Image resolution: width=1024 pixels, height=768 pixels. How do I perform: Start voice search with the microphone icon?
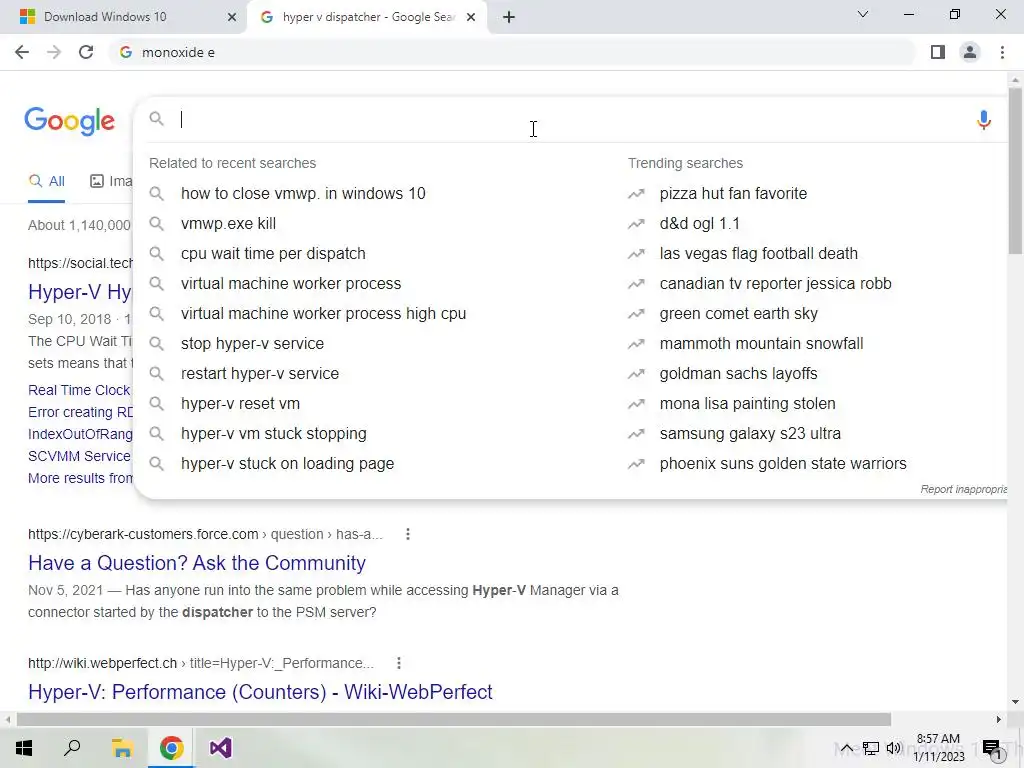(984, 120)
